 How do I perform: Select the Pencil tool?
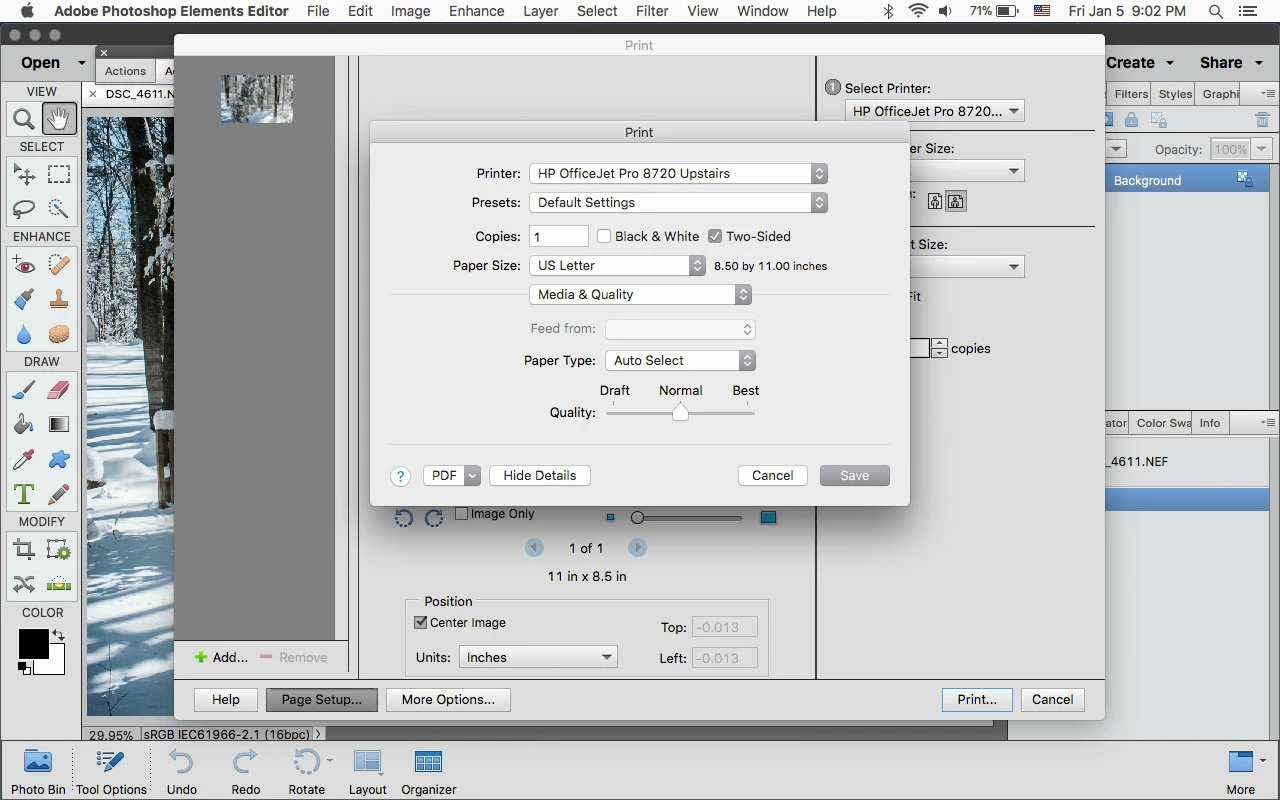pyautogui.click(x=59, y=494)
